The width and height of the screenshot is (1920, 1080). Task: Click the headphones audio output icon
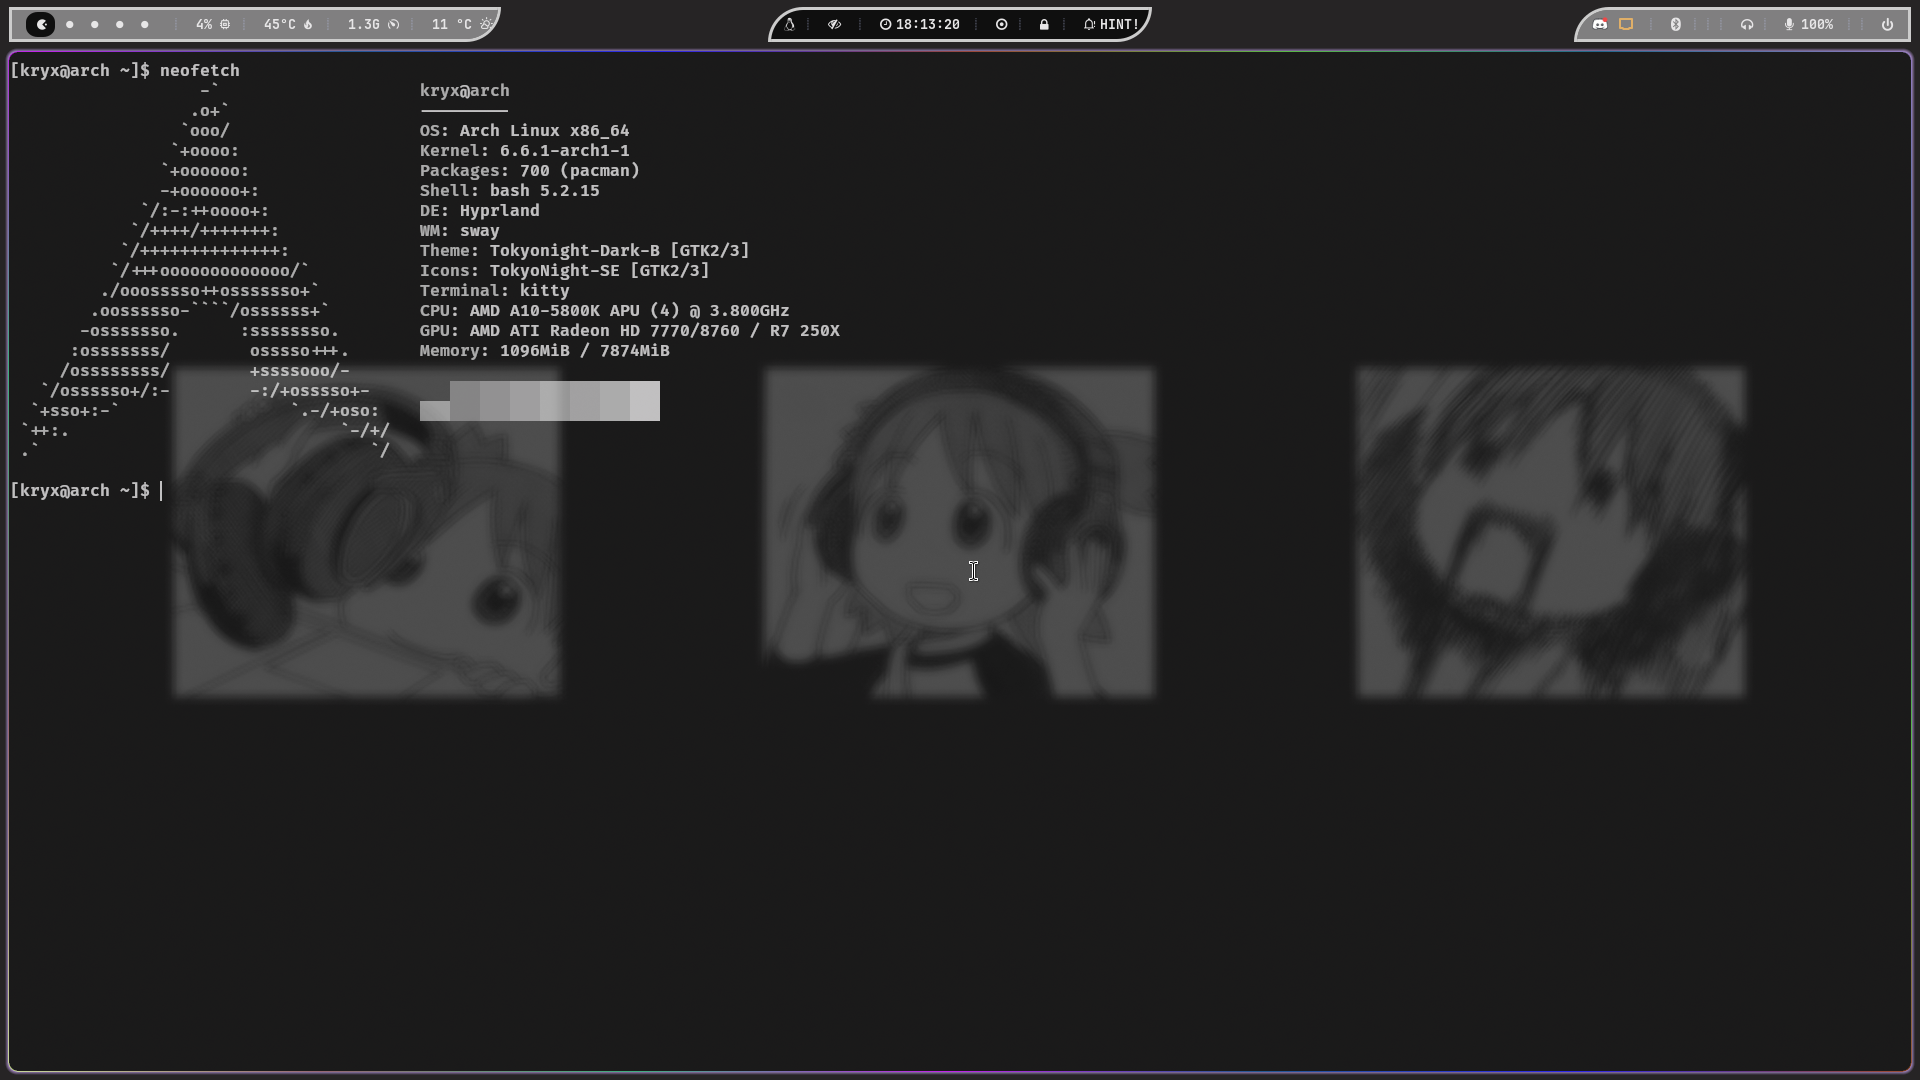(x=1747, y=24)
